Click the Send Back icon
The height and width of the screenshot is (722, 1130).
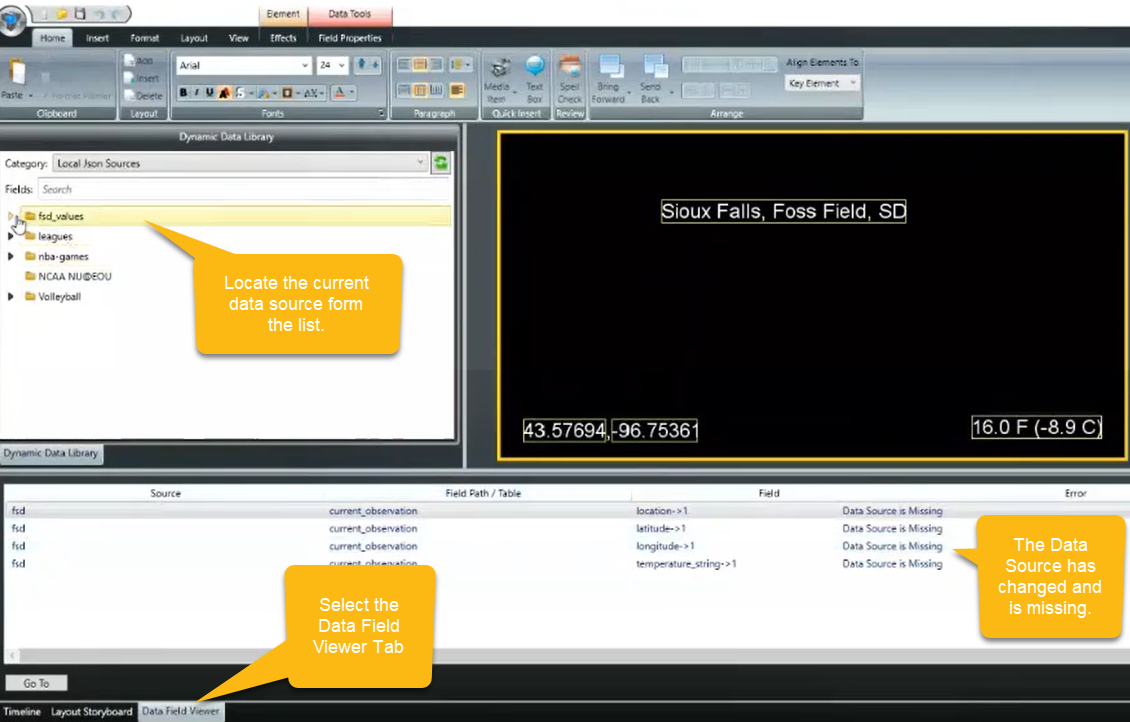click(653, 72)
